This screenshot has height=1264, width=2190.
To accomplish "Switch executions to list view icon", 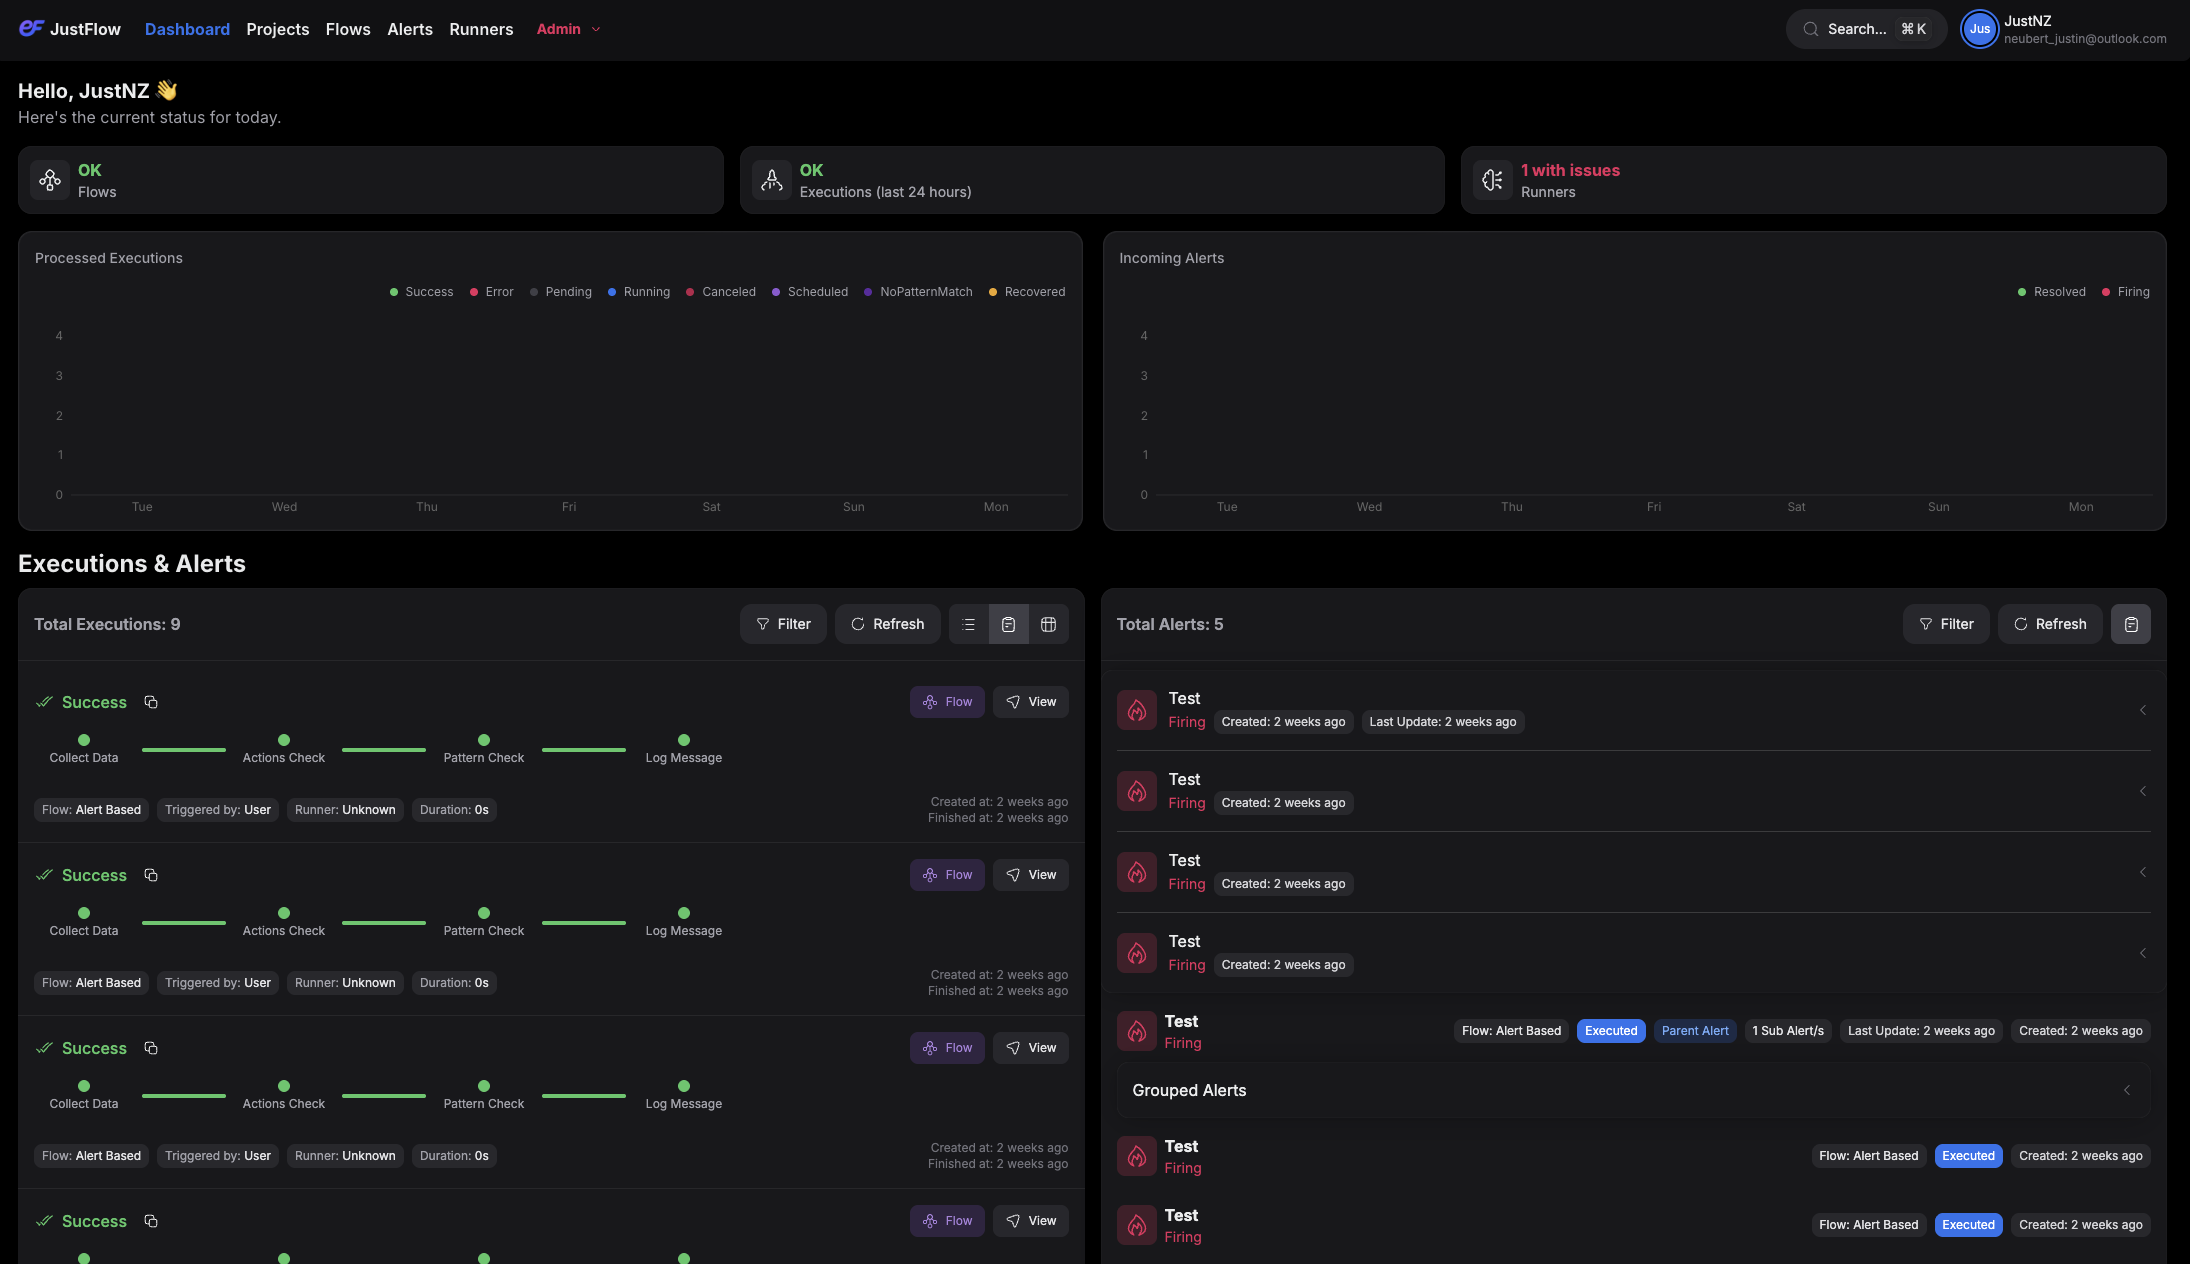I will [968, 624].
